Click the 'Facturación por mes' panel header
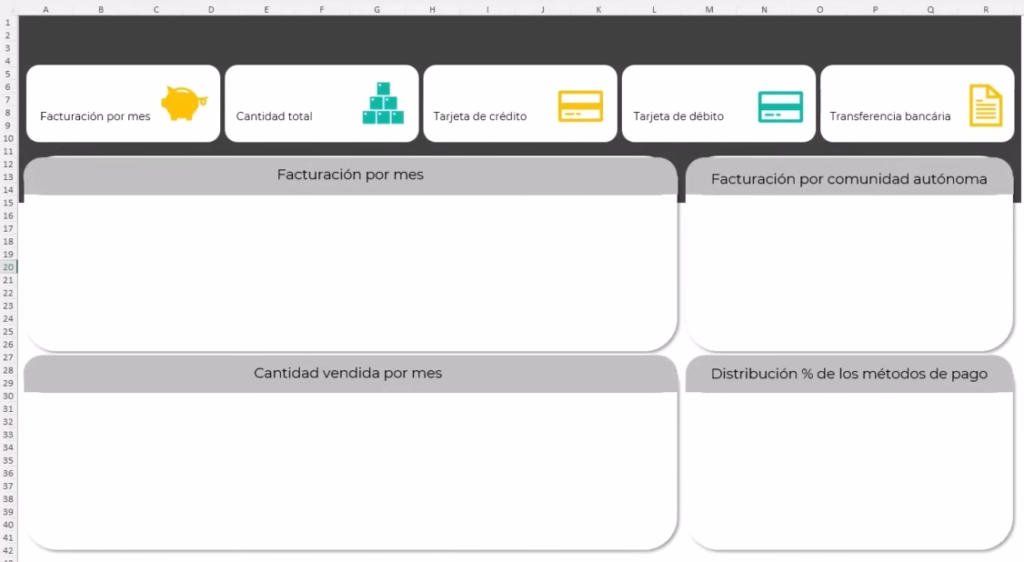1024x562 pixels. [x=350, y=175]
